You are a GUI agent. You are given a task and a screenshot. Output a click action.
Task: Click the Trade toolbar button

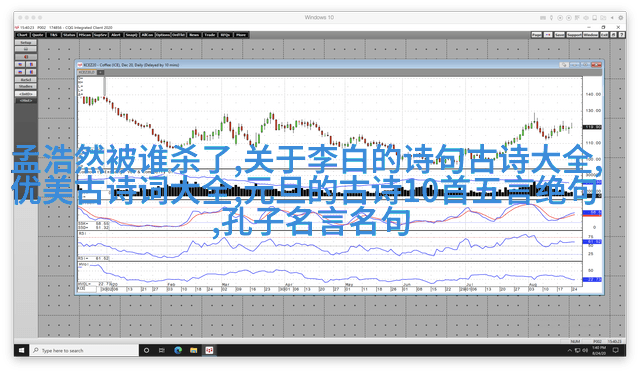210,35
